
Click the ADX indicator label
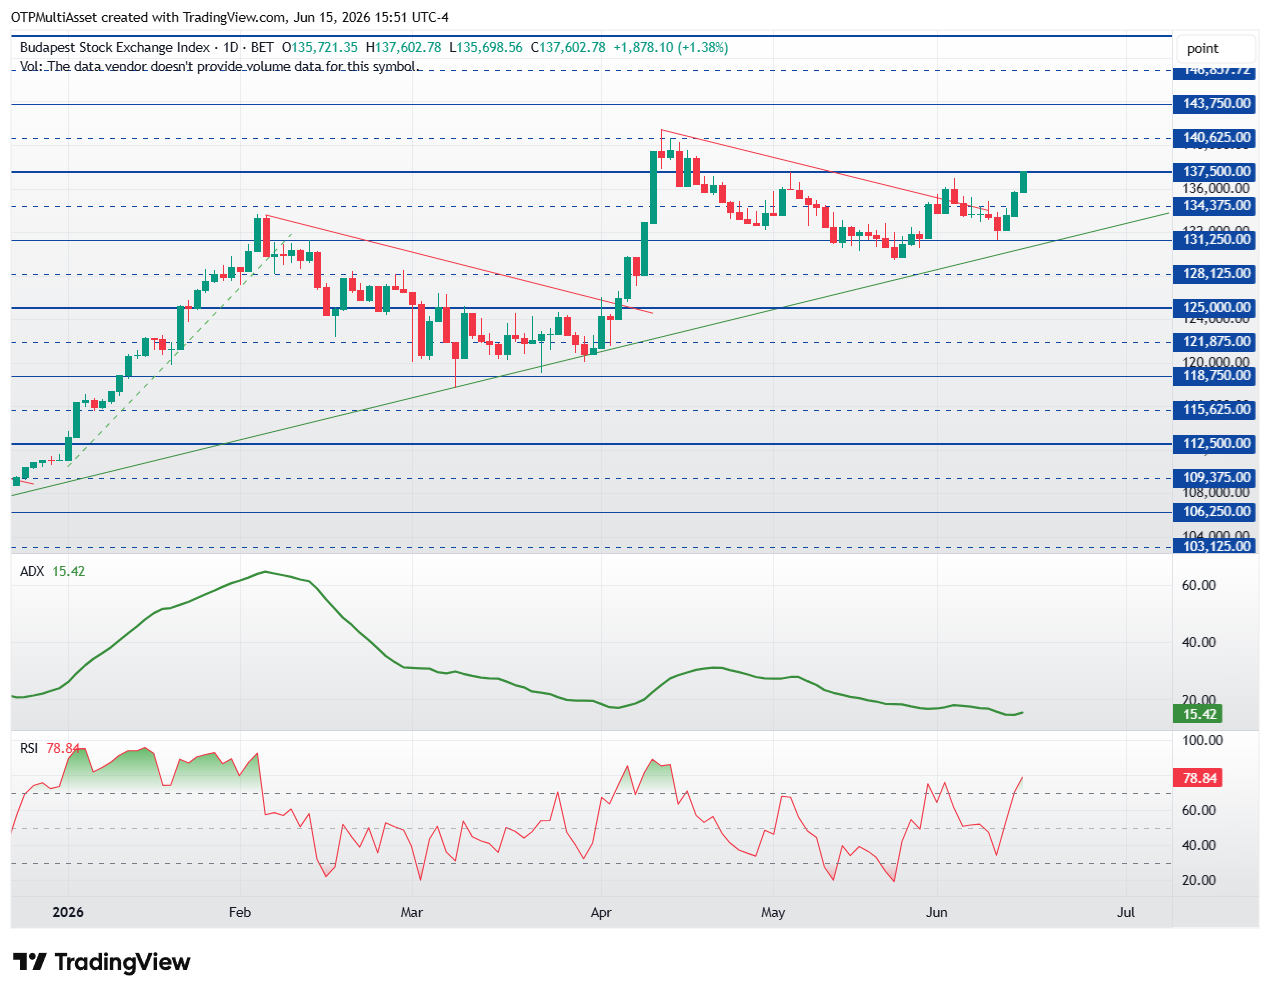(33, 571)
